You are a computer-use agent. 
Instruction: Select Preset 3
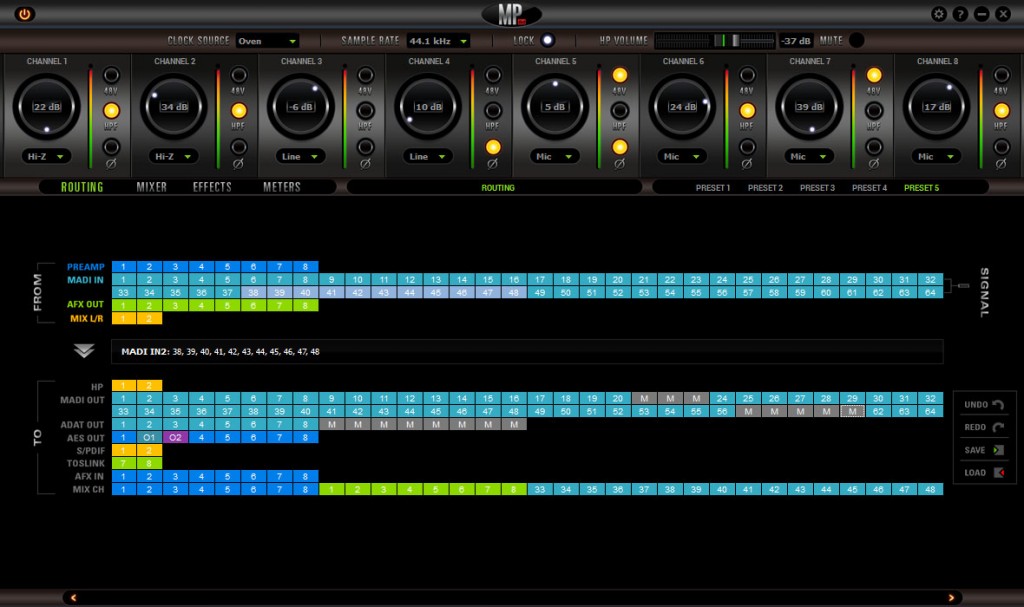817,188
